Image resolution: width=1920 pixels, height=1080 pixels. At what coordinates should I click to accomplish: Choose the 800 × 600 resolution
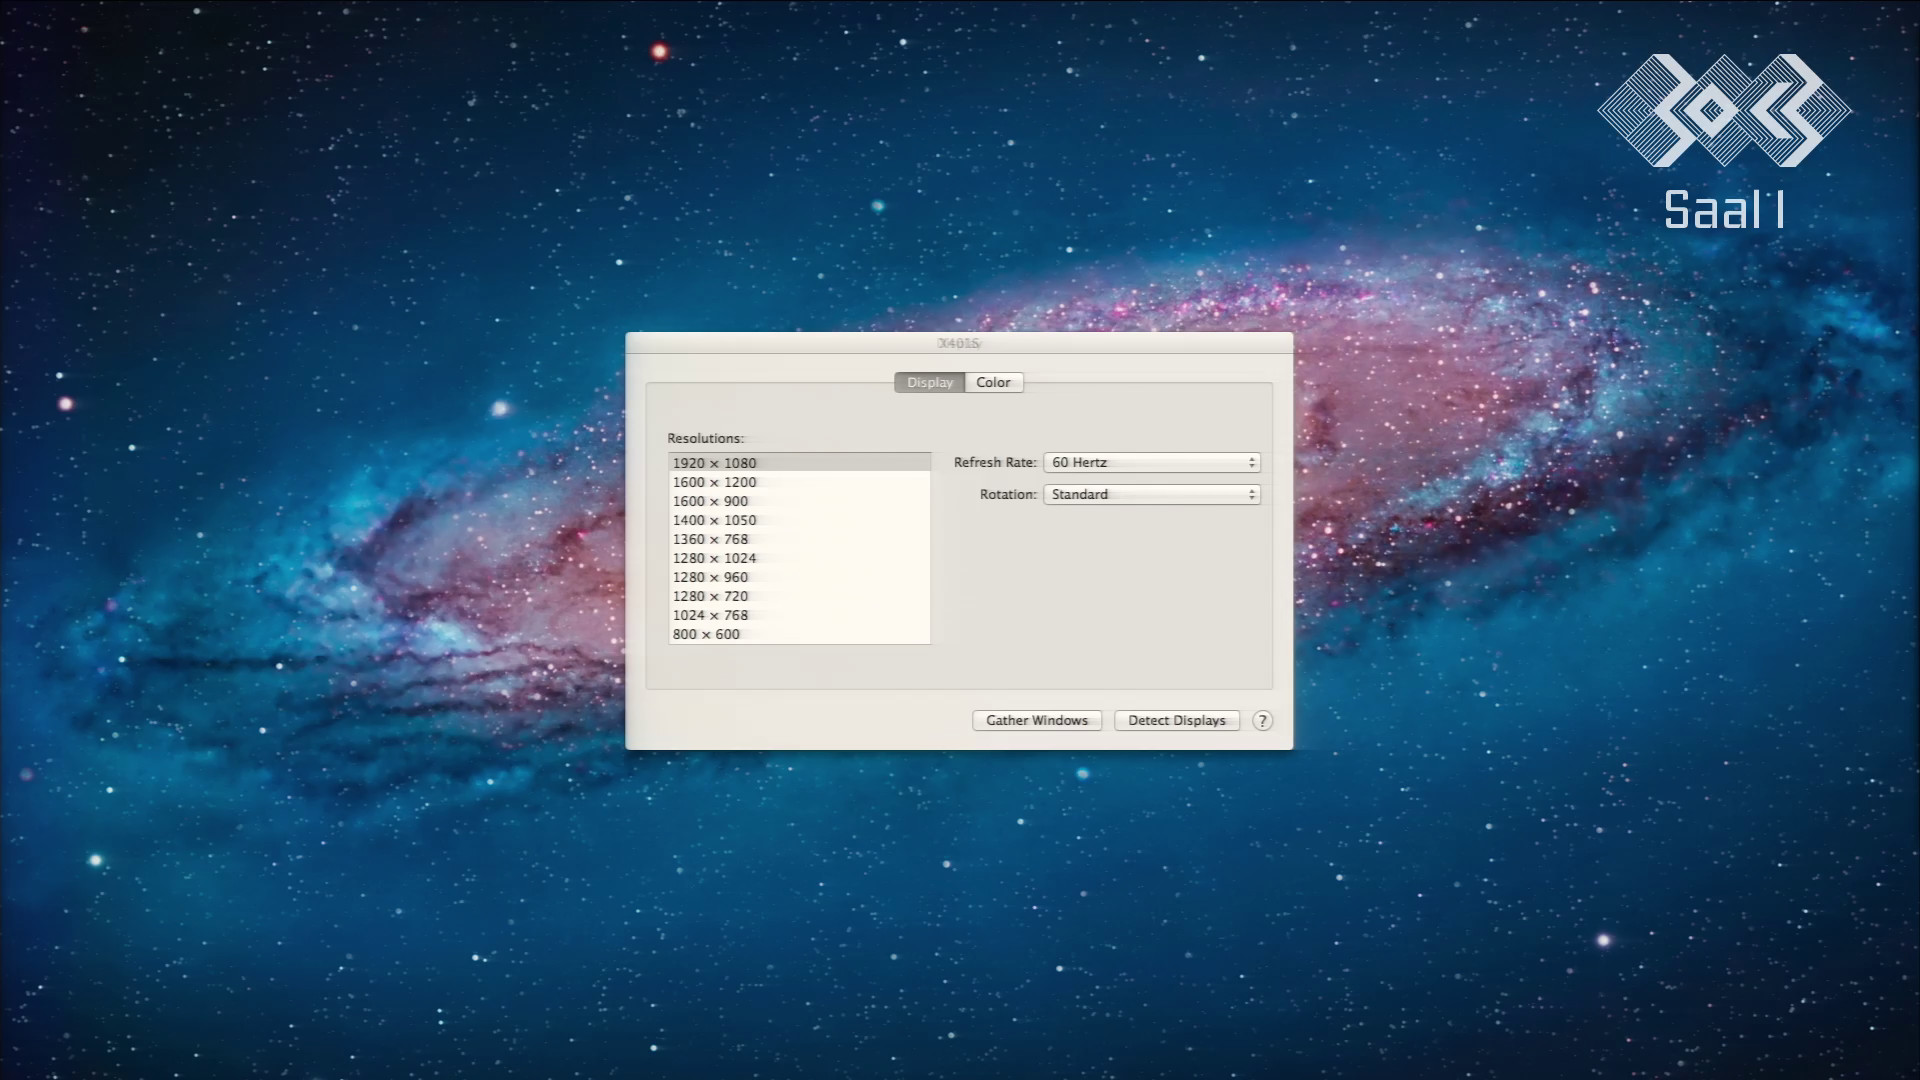799,634
